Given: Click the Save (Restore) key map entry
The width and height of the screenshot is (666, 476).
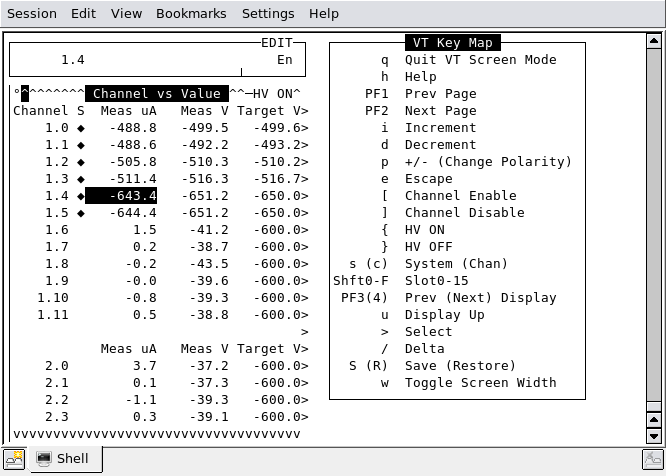Looking at the screenshot, I should (460, 366).
